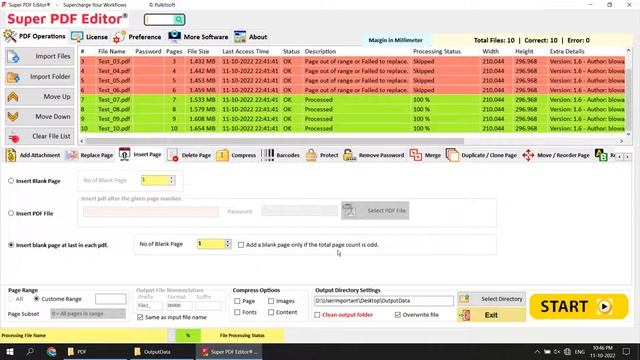Toggle Same as input file name
Viewport: 640px width, 360px height.
pos(140,317)
